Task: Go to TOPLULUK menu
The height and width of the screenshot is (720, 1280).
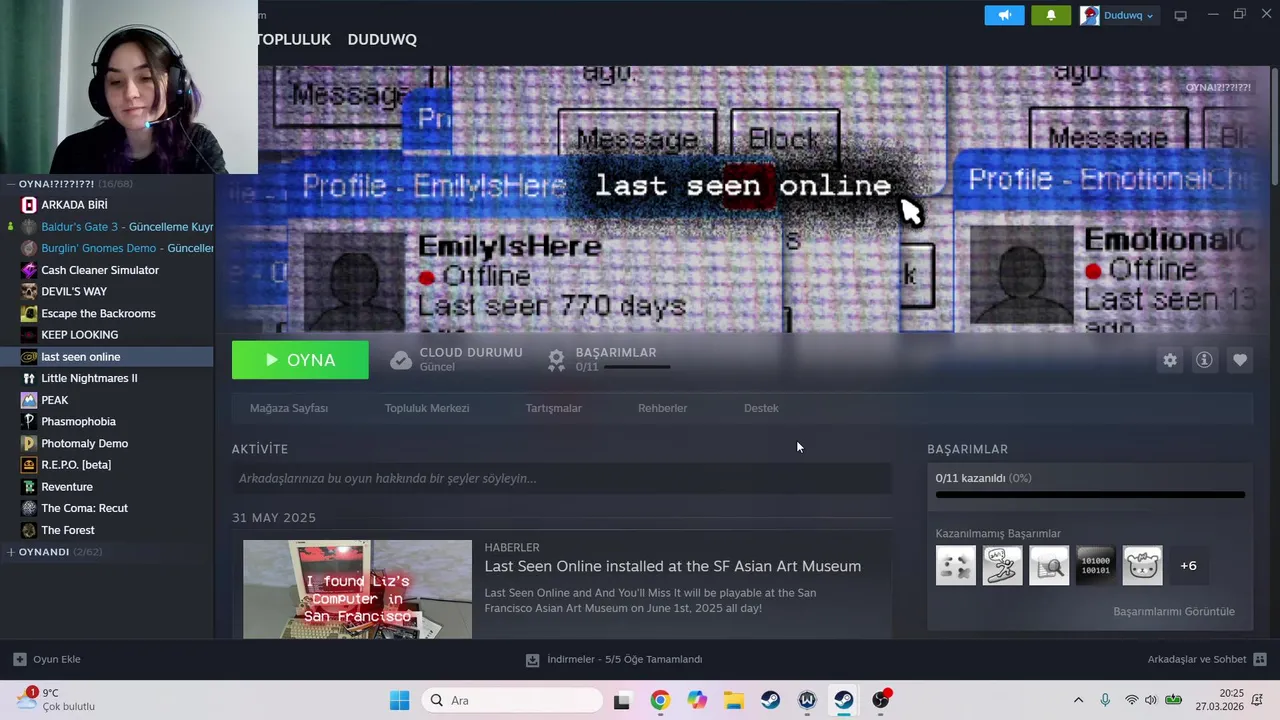Action: 294,39
